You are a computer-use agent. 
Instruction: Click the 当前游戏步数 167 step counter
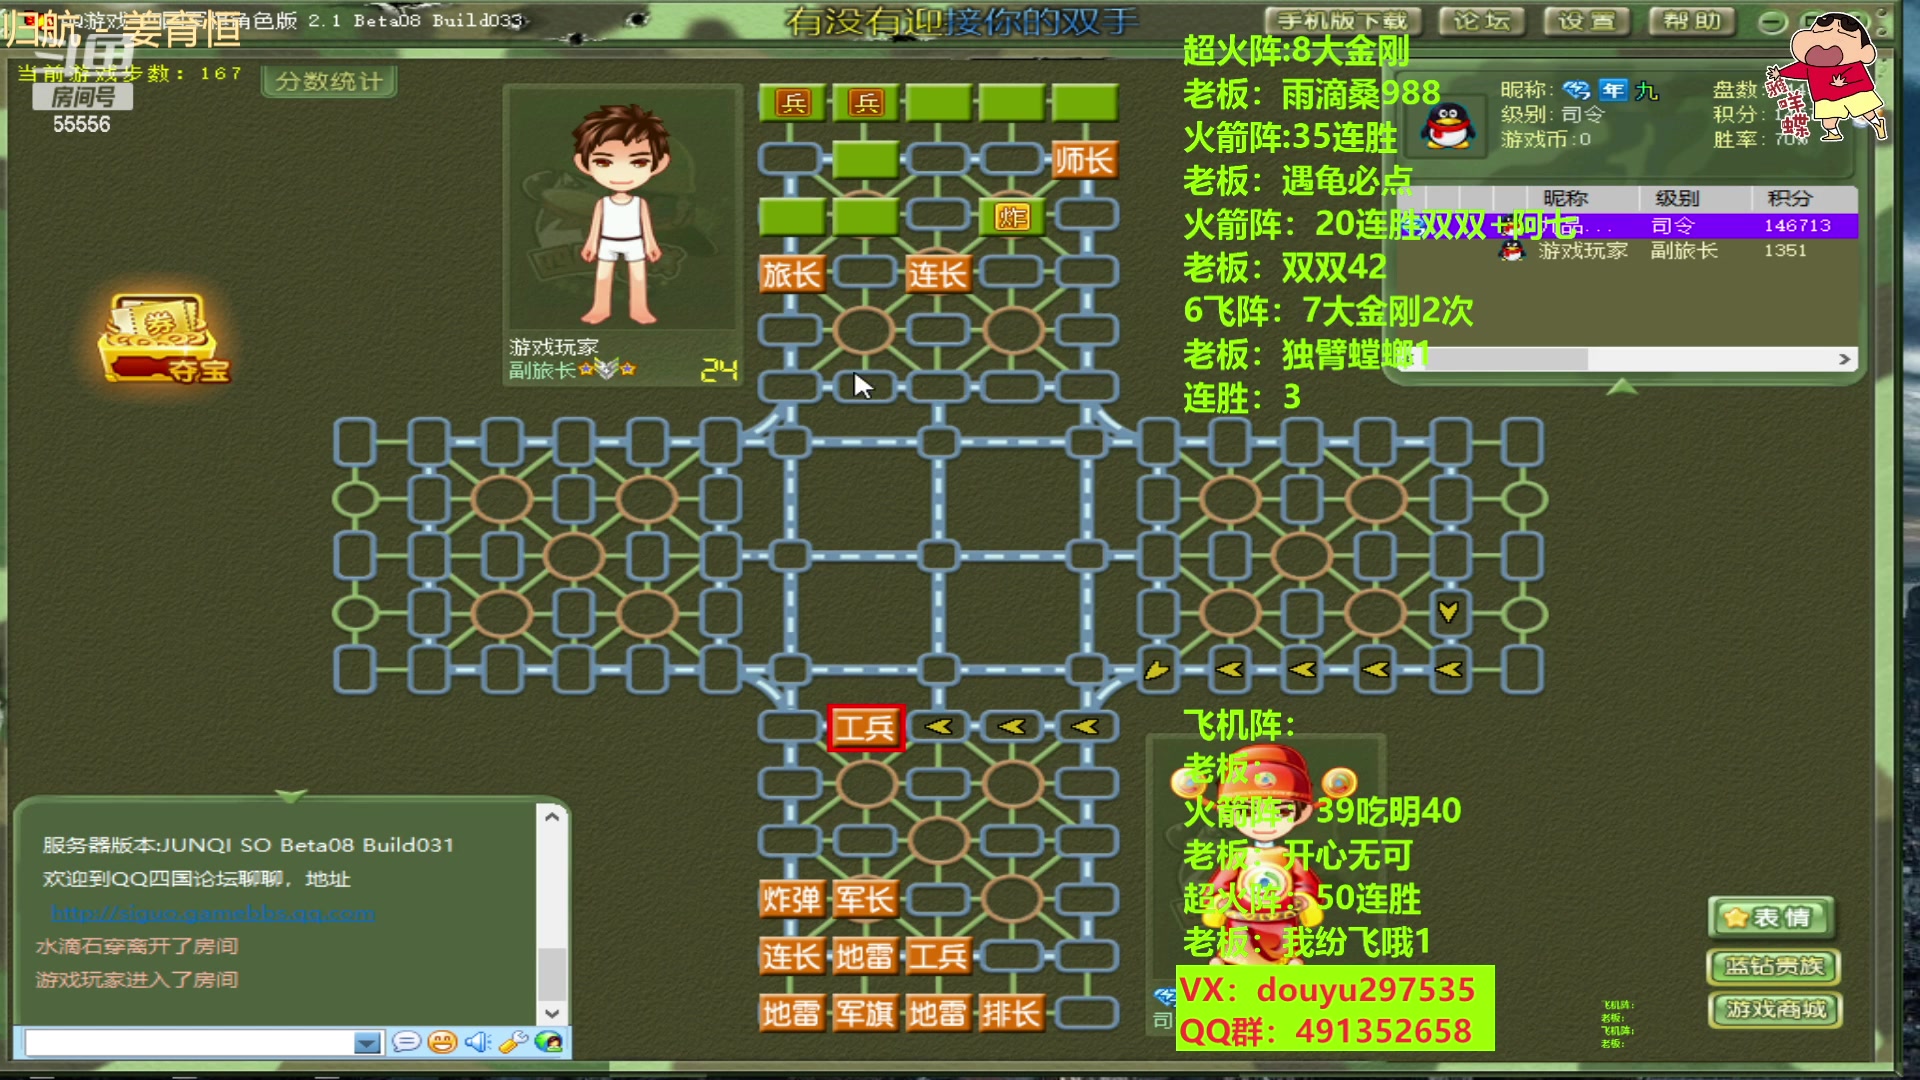(x=130, y=73)
